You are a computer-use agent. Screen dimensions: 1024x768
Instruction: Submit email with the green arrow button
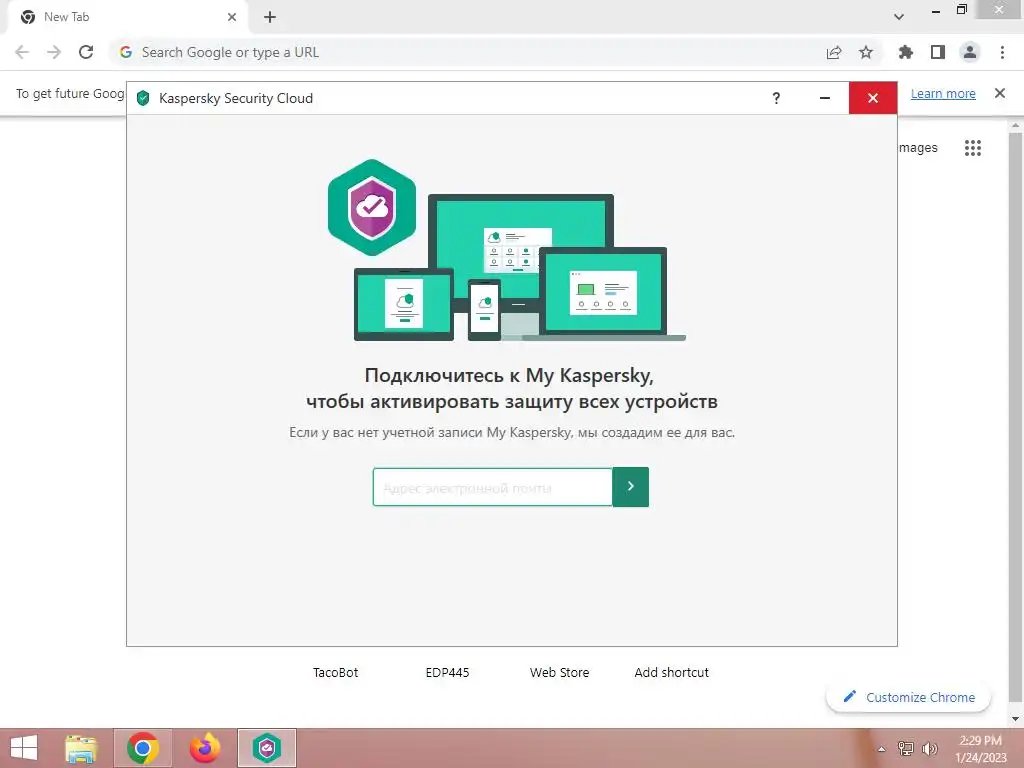[x=631, y=487]
